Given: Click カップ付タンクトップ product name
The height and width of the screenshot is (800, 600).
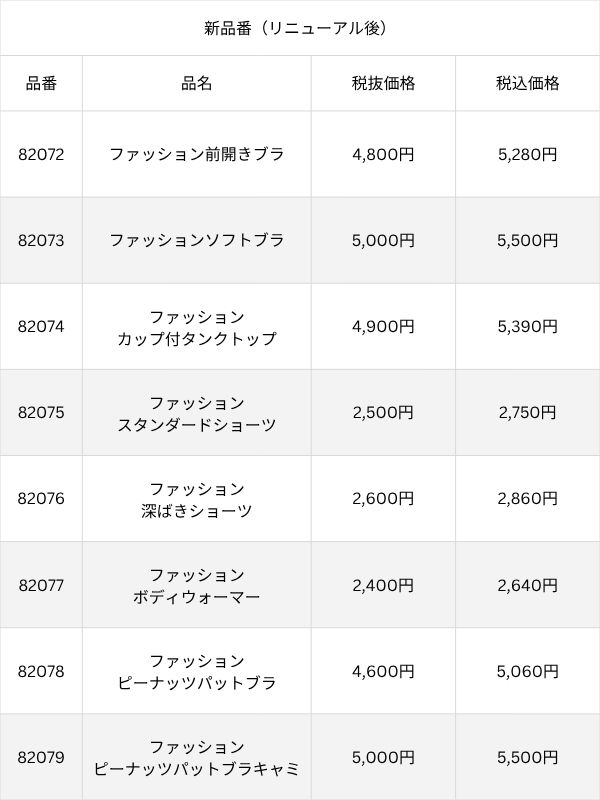Looking at the screenshot, I should (x=196, y=338).
